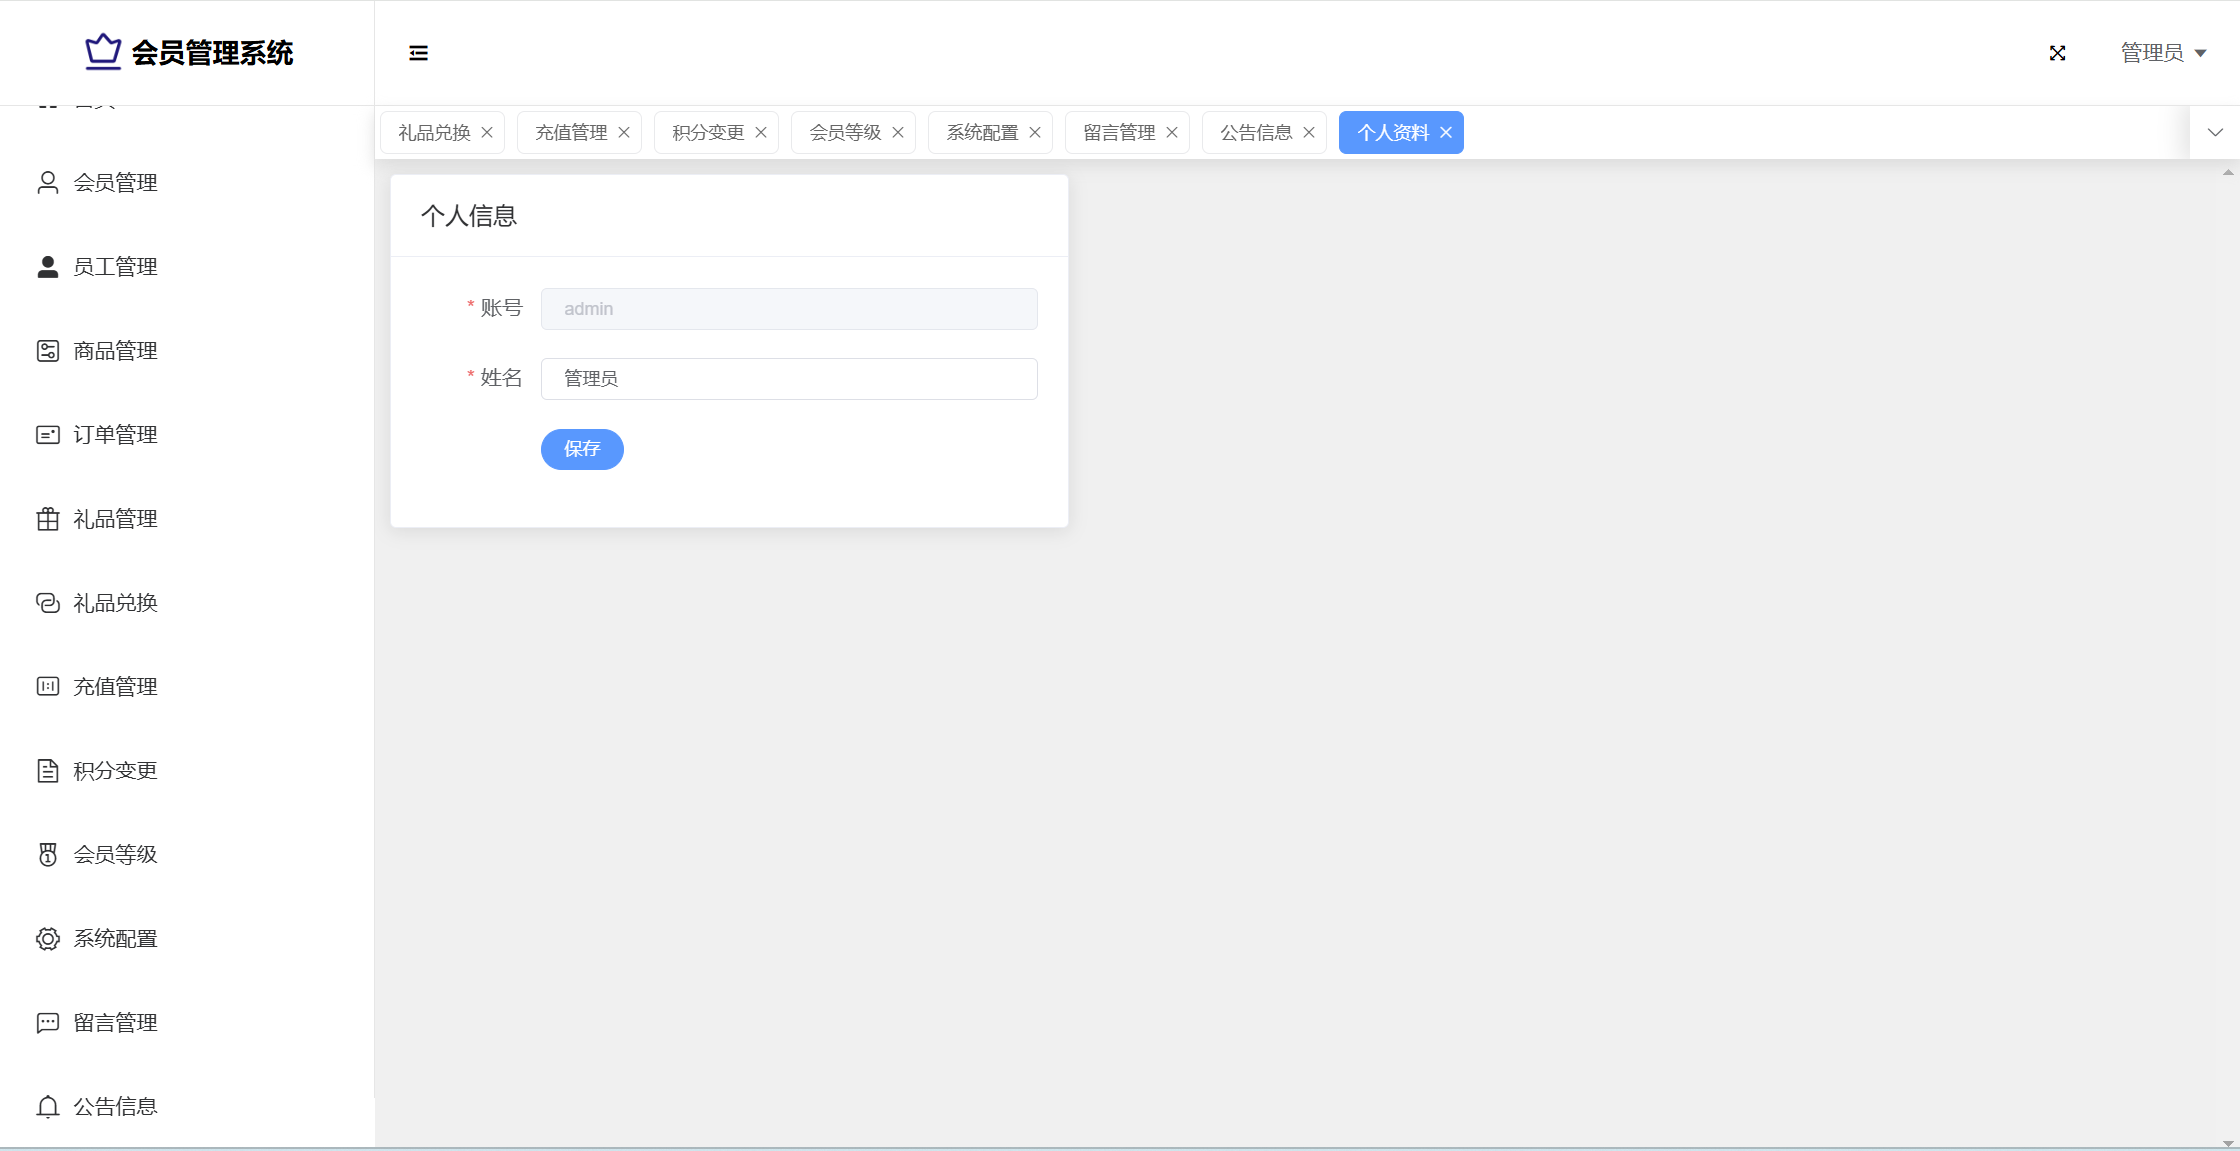Click the 商品管理 sidebar icon
This screenshot has height=1151, width=2240.
(x=48, y=351)
